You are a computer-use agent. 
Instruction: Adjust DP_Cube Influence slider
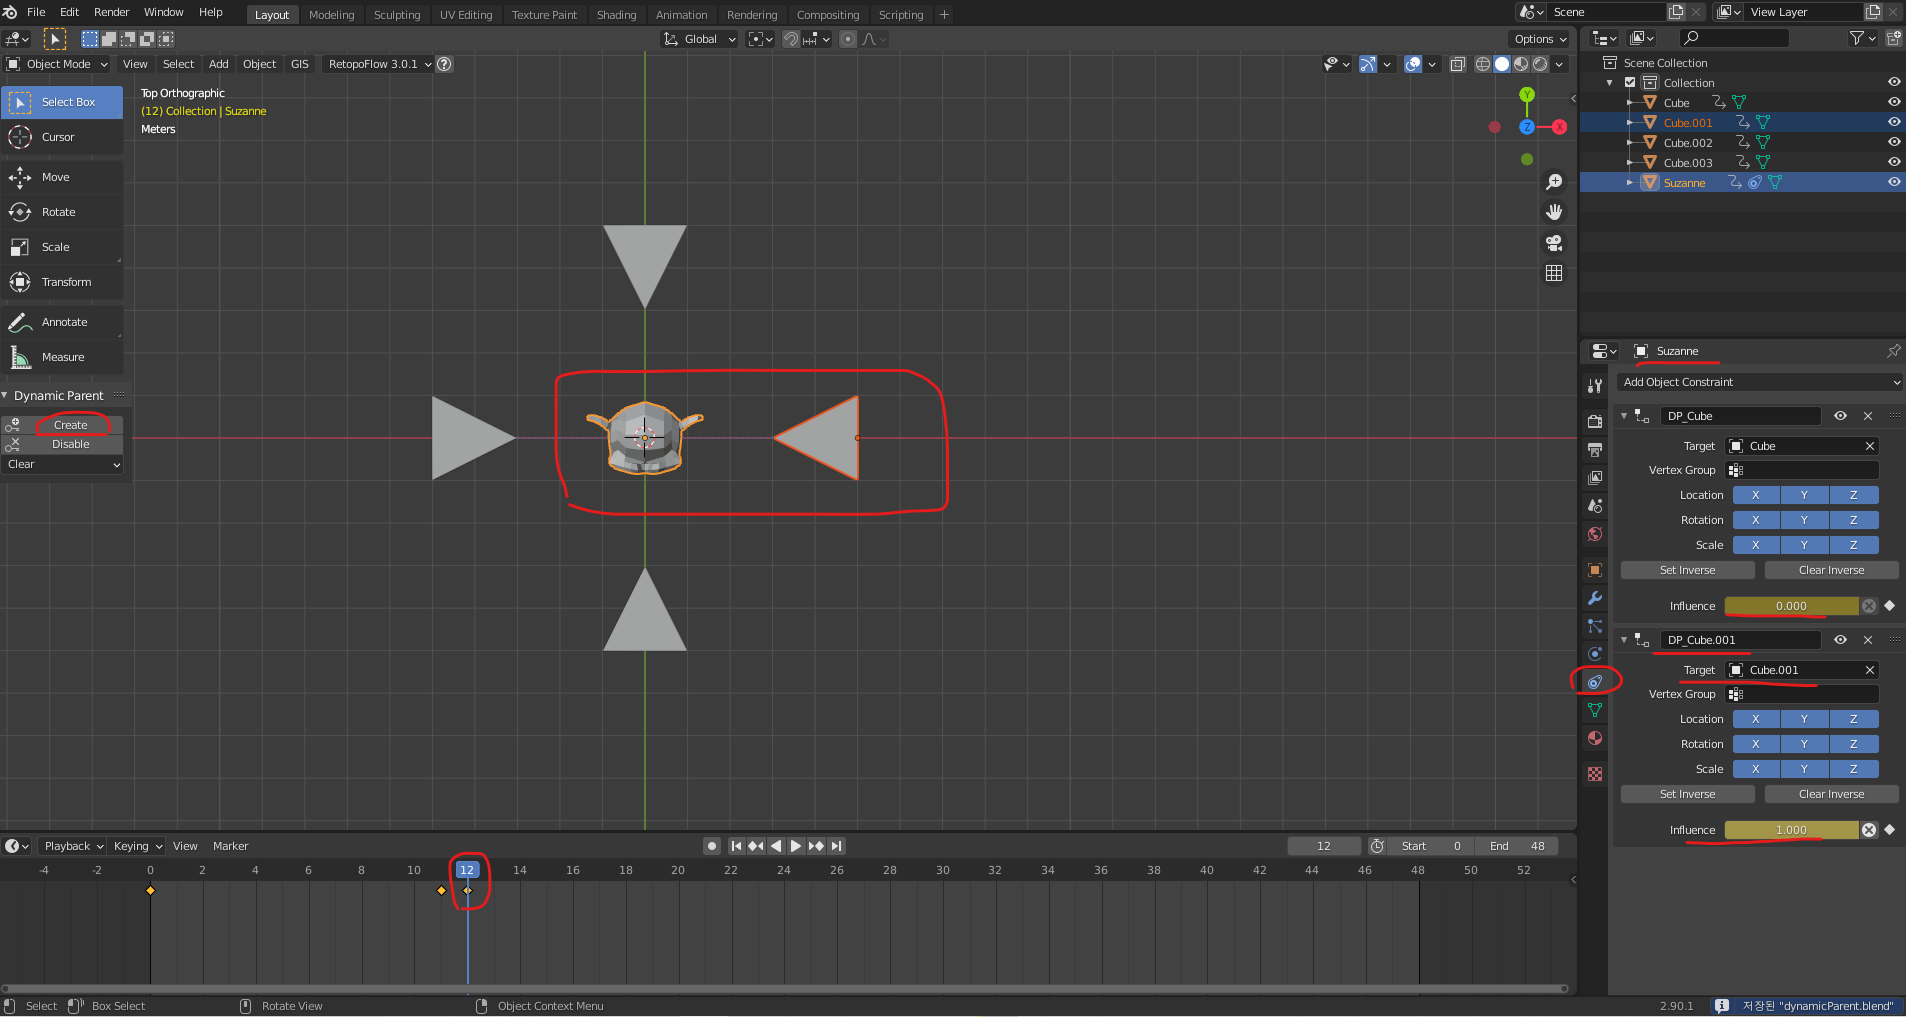click(1791, 606)
